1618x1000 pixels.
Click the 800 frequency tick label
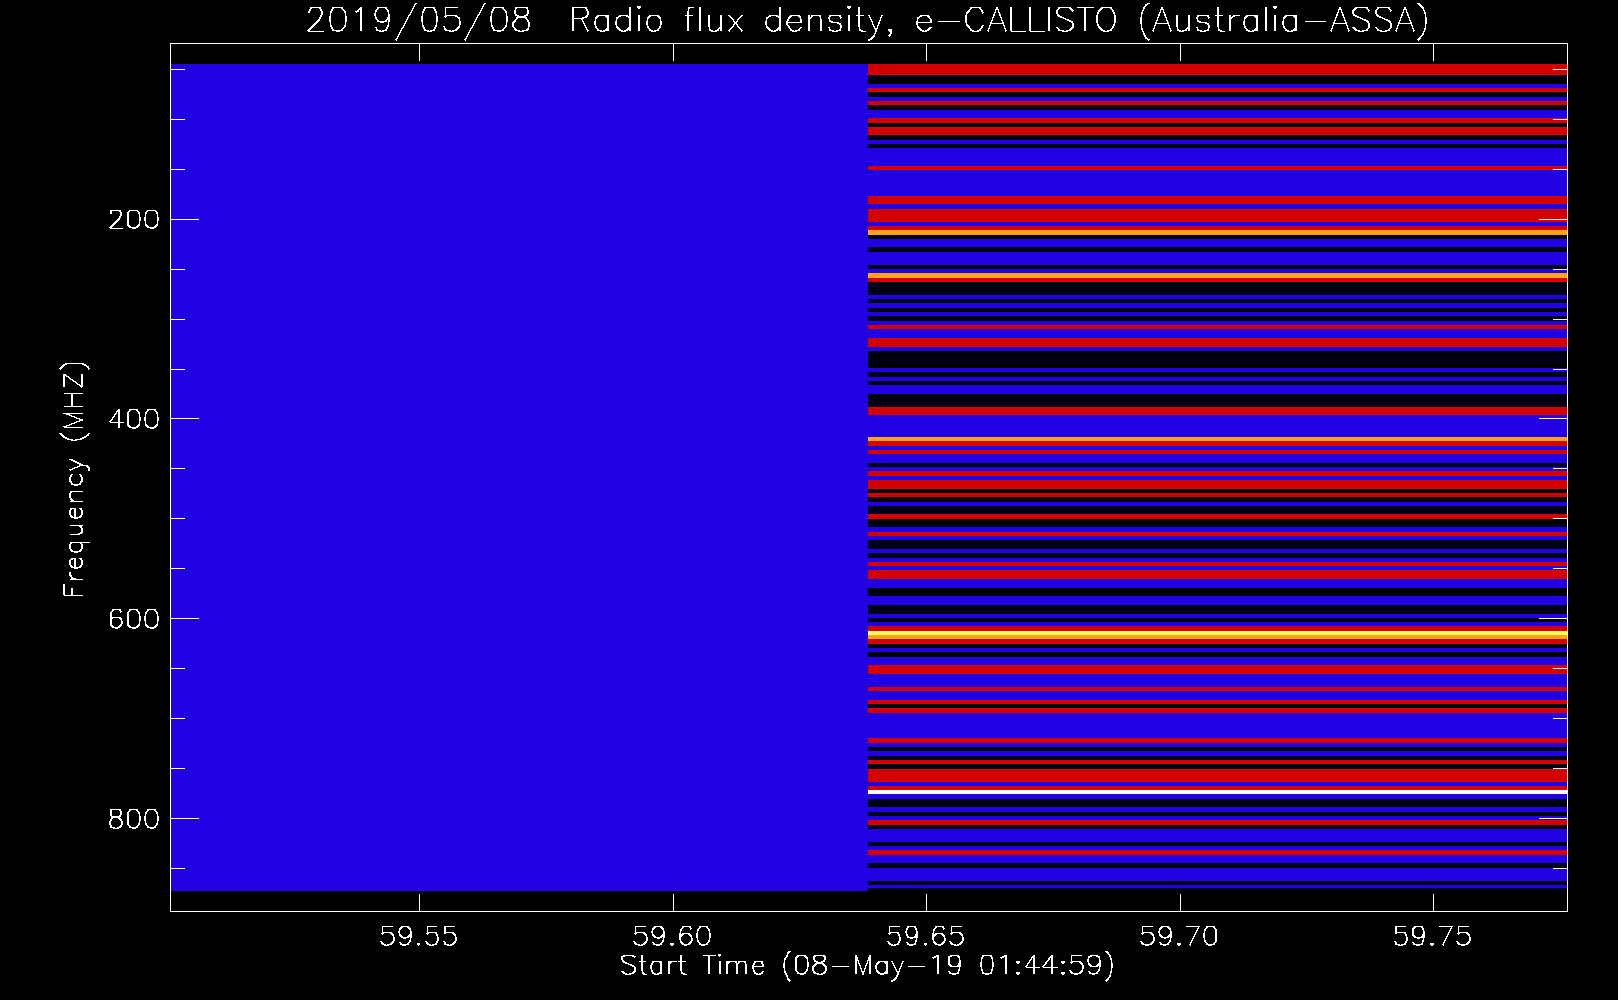[x=134, y=819]
